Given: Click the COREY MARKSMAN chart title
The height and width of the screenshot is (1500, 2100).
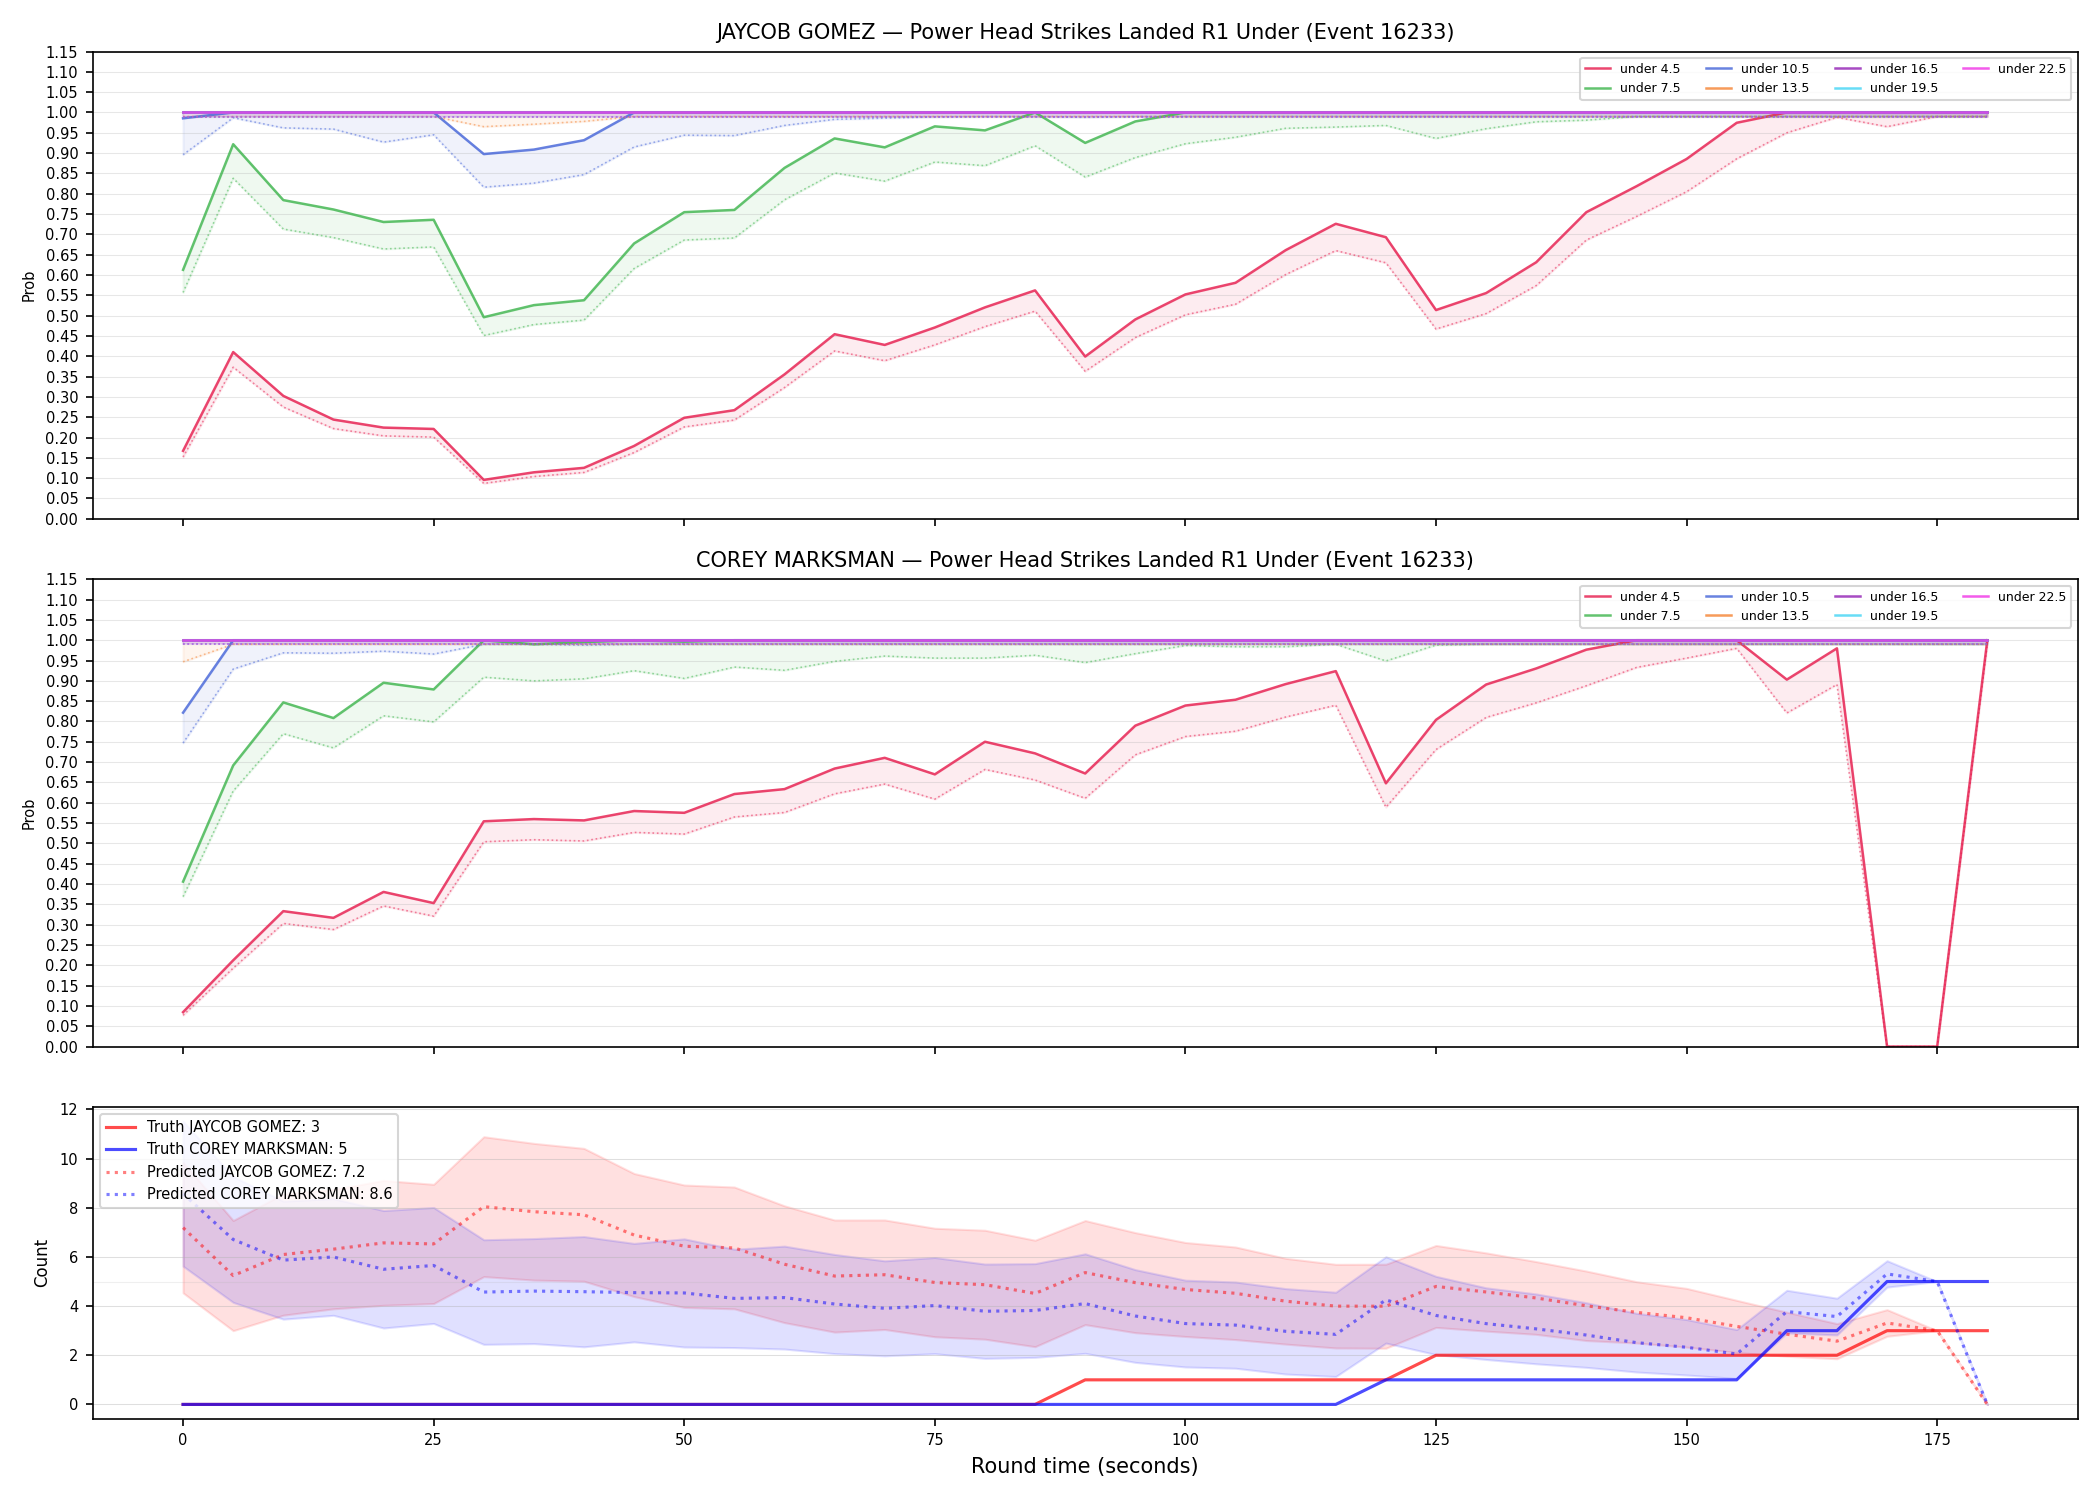Looking at the screenshot, I should click(x=1085, y=560).
